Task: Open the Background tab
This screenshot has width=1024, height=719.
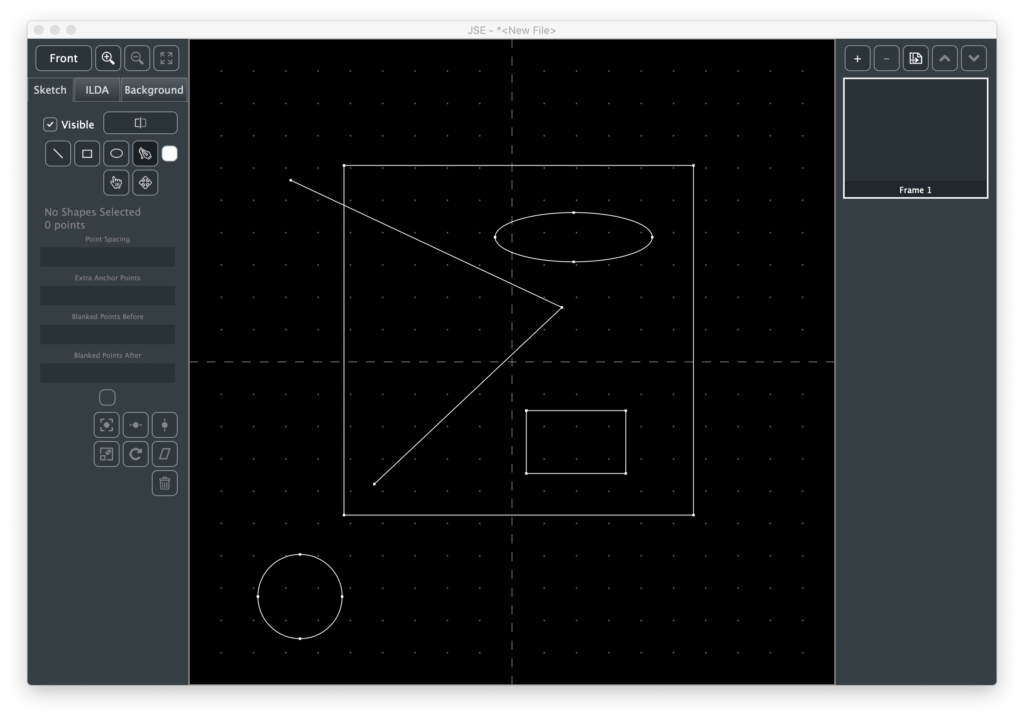Action: 153,90
